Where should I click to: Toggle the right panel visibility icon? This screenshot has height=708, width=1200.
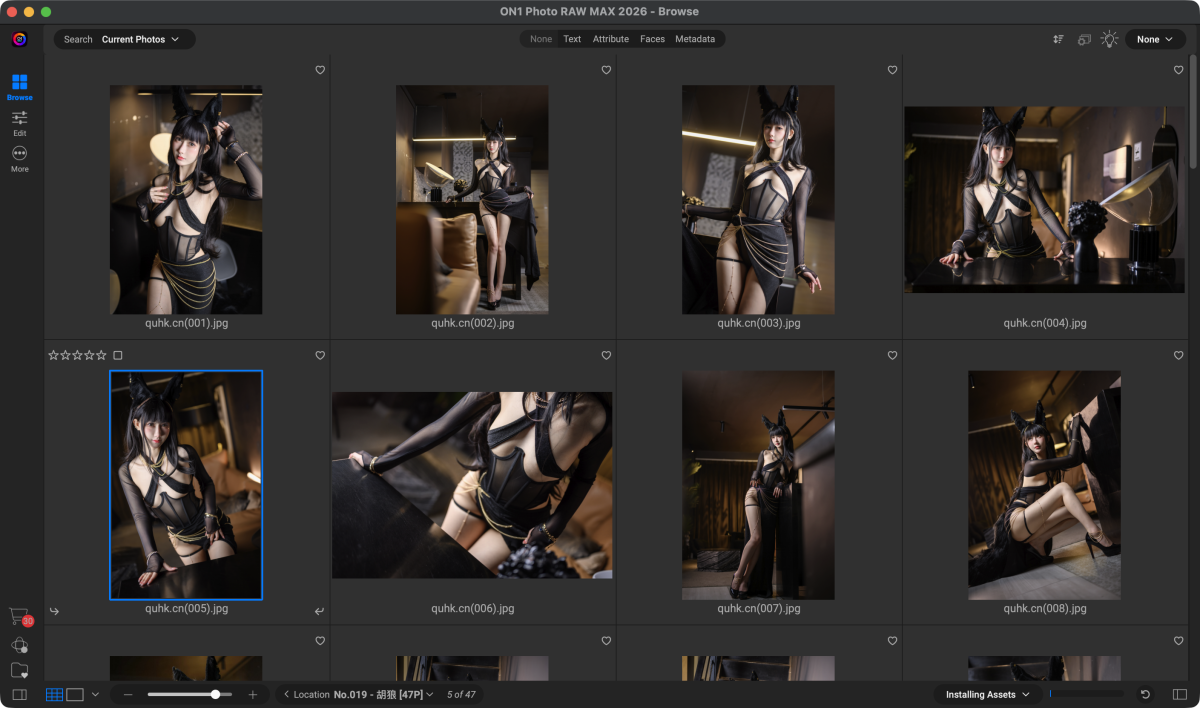[1179, 694]
